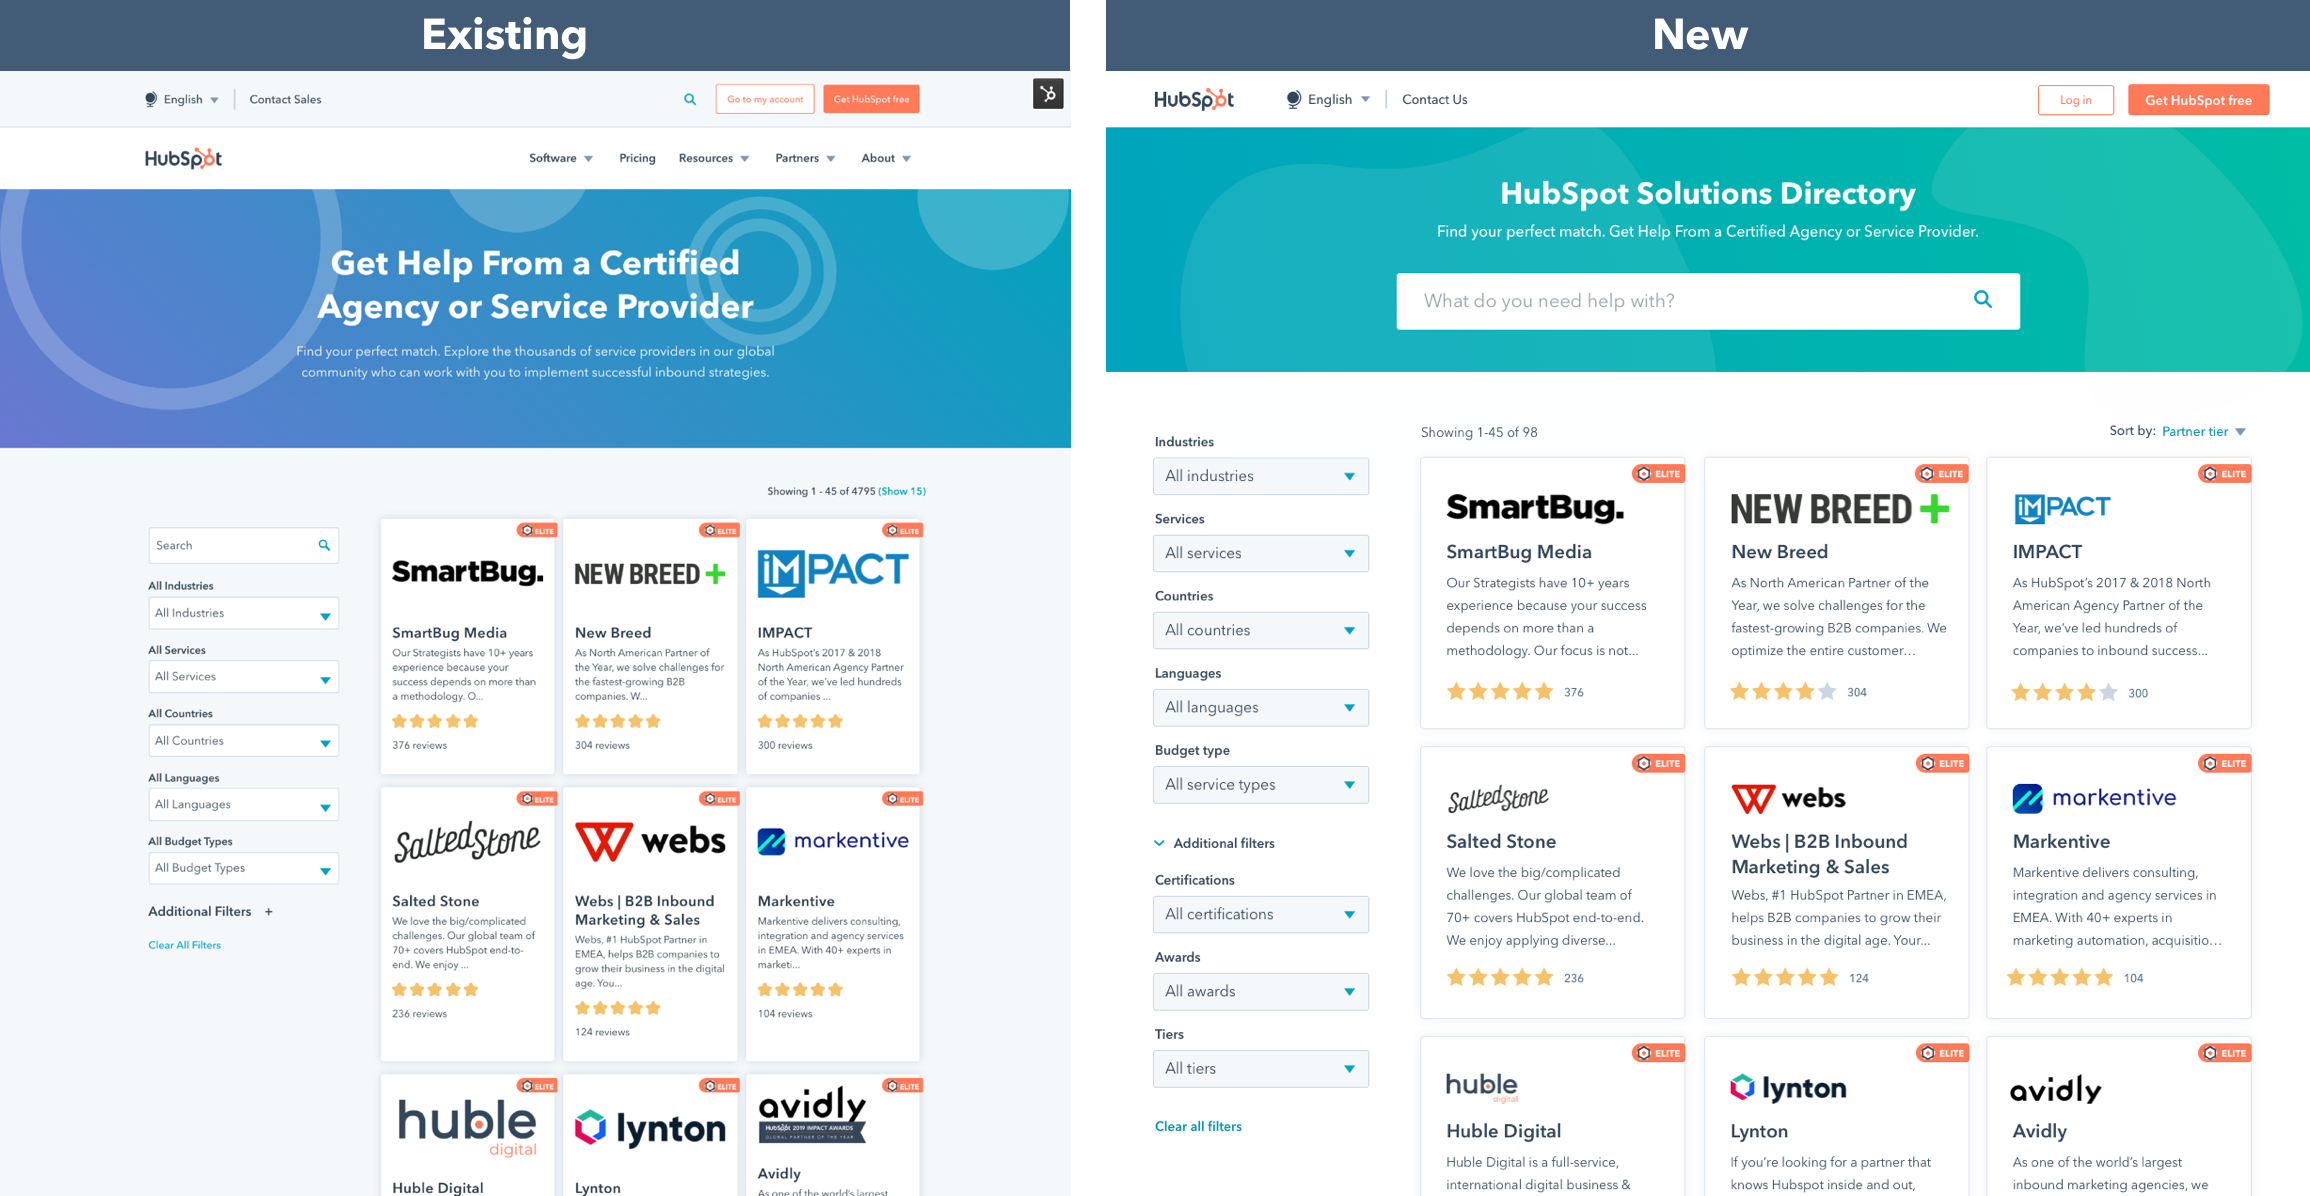
Task: Open the All industries dropdown in New sidebar
Action: 1260,476
